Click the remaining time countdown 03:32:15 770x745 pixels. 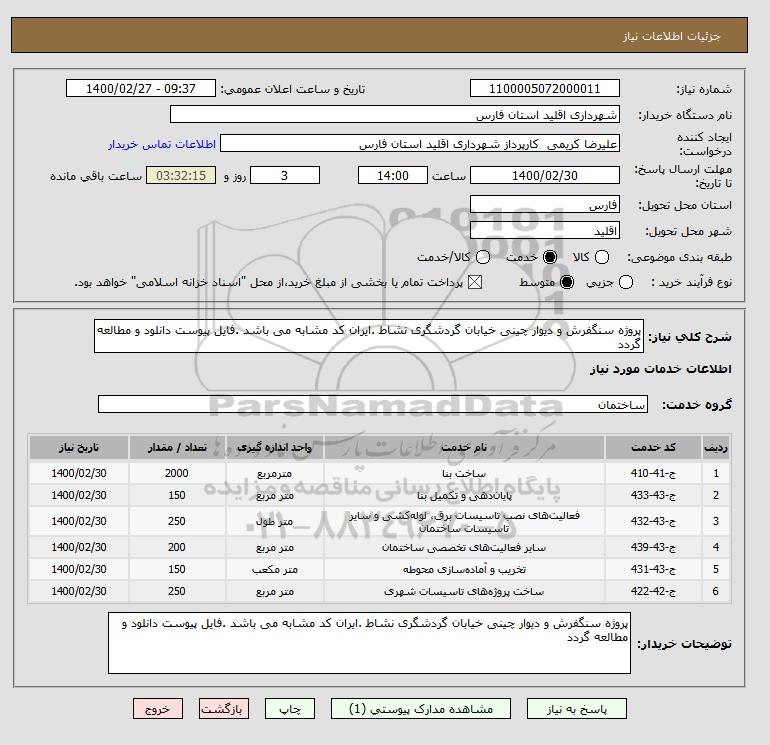coord(181,175)
